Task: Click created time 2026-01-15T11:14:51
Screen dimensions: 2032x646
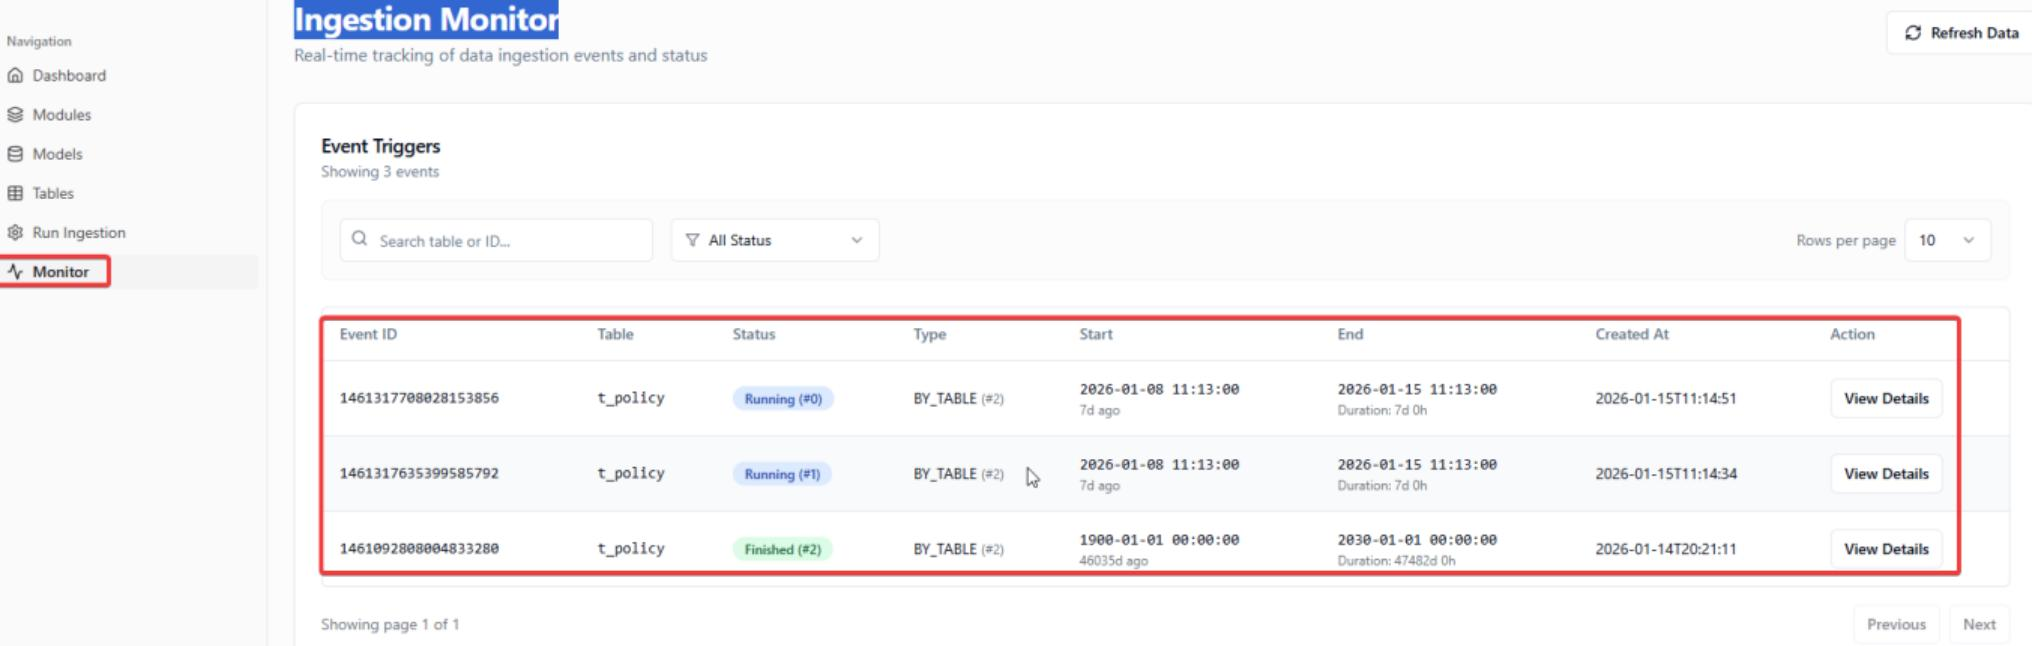Action: [1666, 398]
